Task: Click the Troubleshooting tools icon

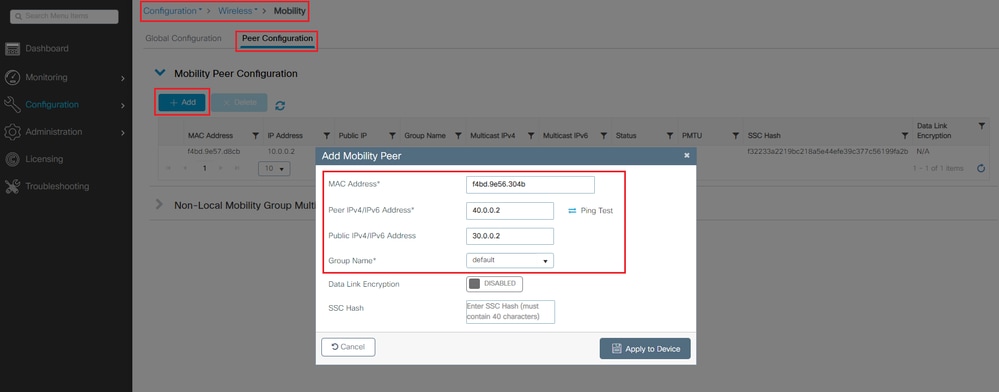Action: [12, 186]
